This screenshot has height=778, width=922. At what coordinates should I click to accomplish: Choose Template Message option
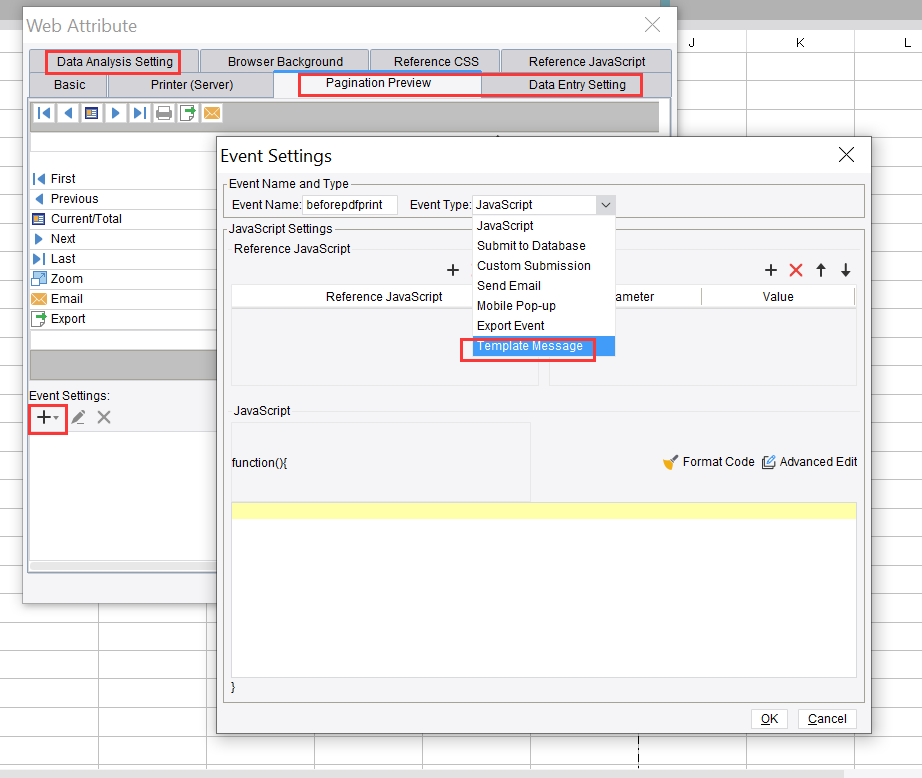544,346
